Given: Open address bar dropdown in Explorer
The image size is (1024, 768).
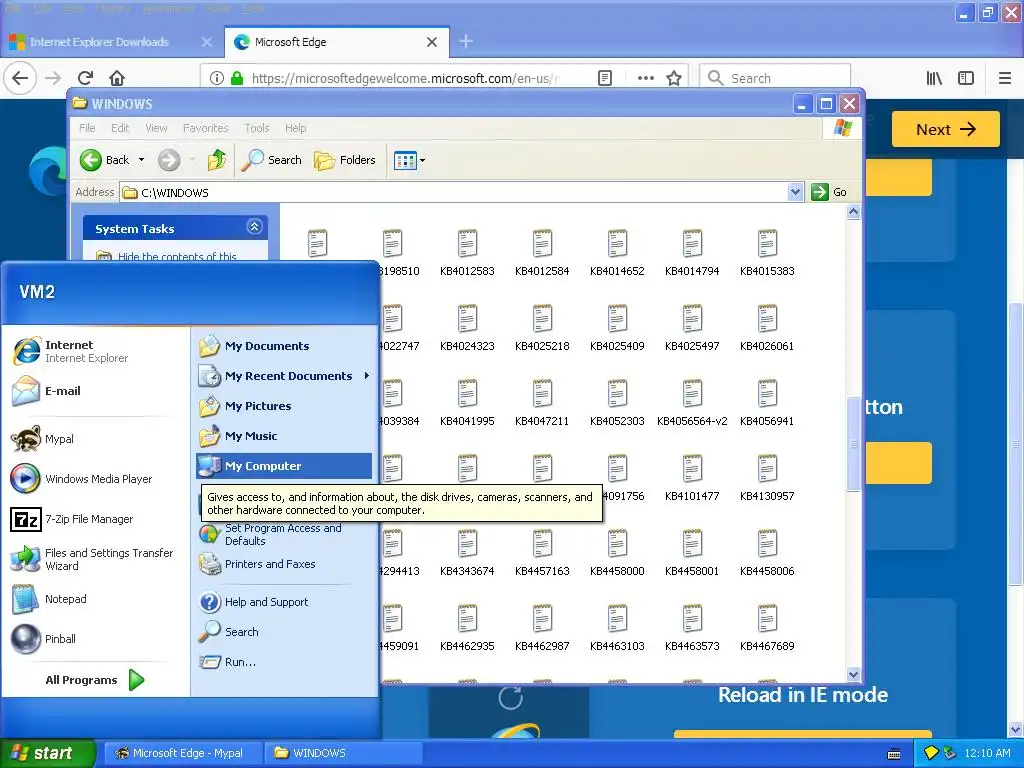Looking at the screenshot, I should [795, 192].
